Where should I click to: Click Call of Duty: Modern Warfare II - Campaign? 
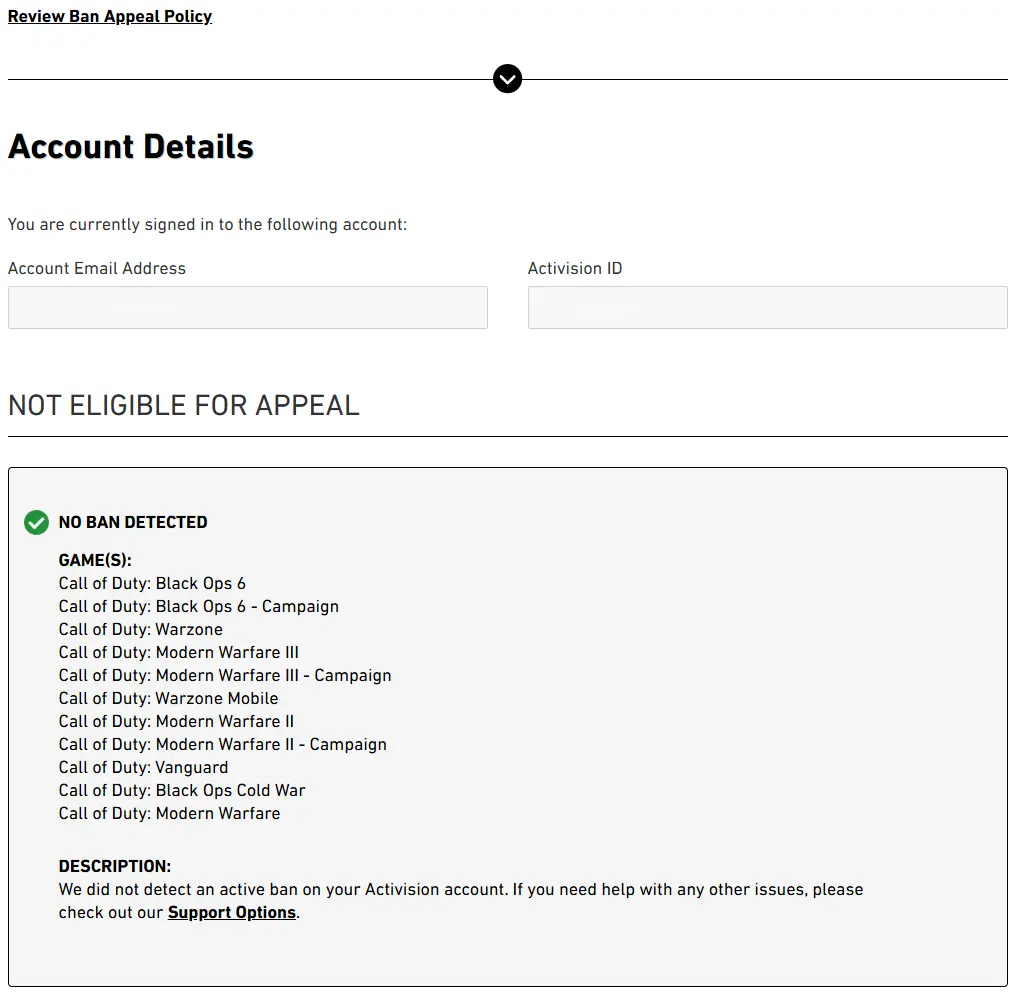click(223, 744)
